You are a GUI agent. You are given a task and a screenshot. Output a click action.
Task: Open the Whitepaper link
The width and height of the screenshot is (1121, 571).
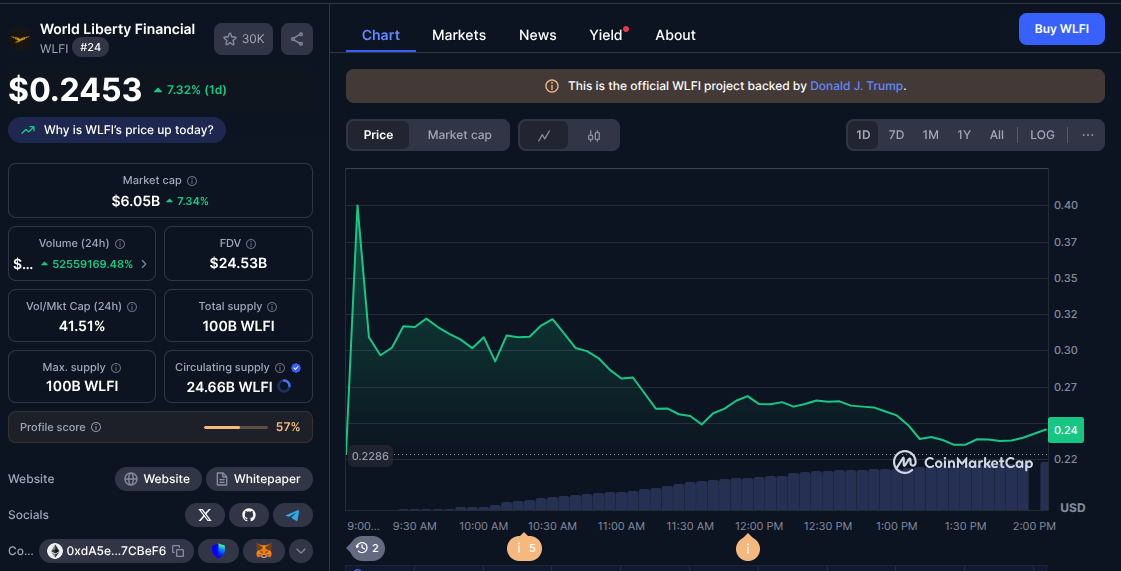click(260, 479)
